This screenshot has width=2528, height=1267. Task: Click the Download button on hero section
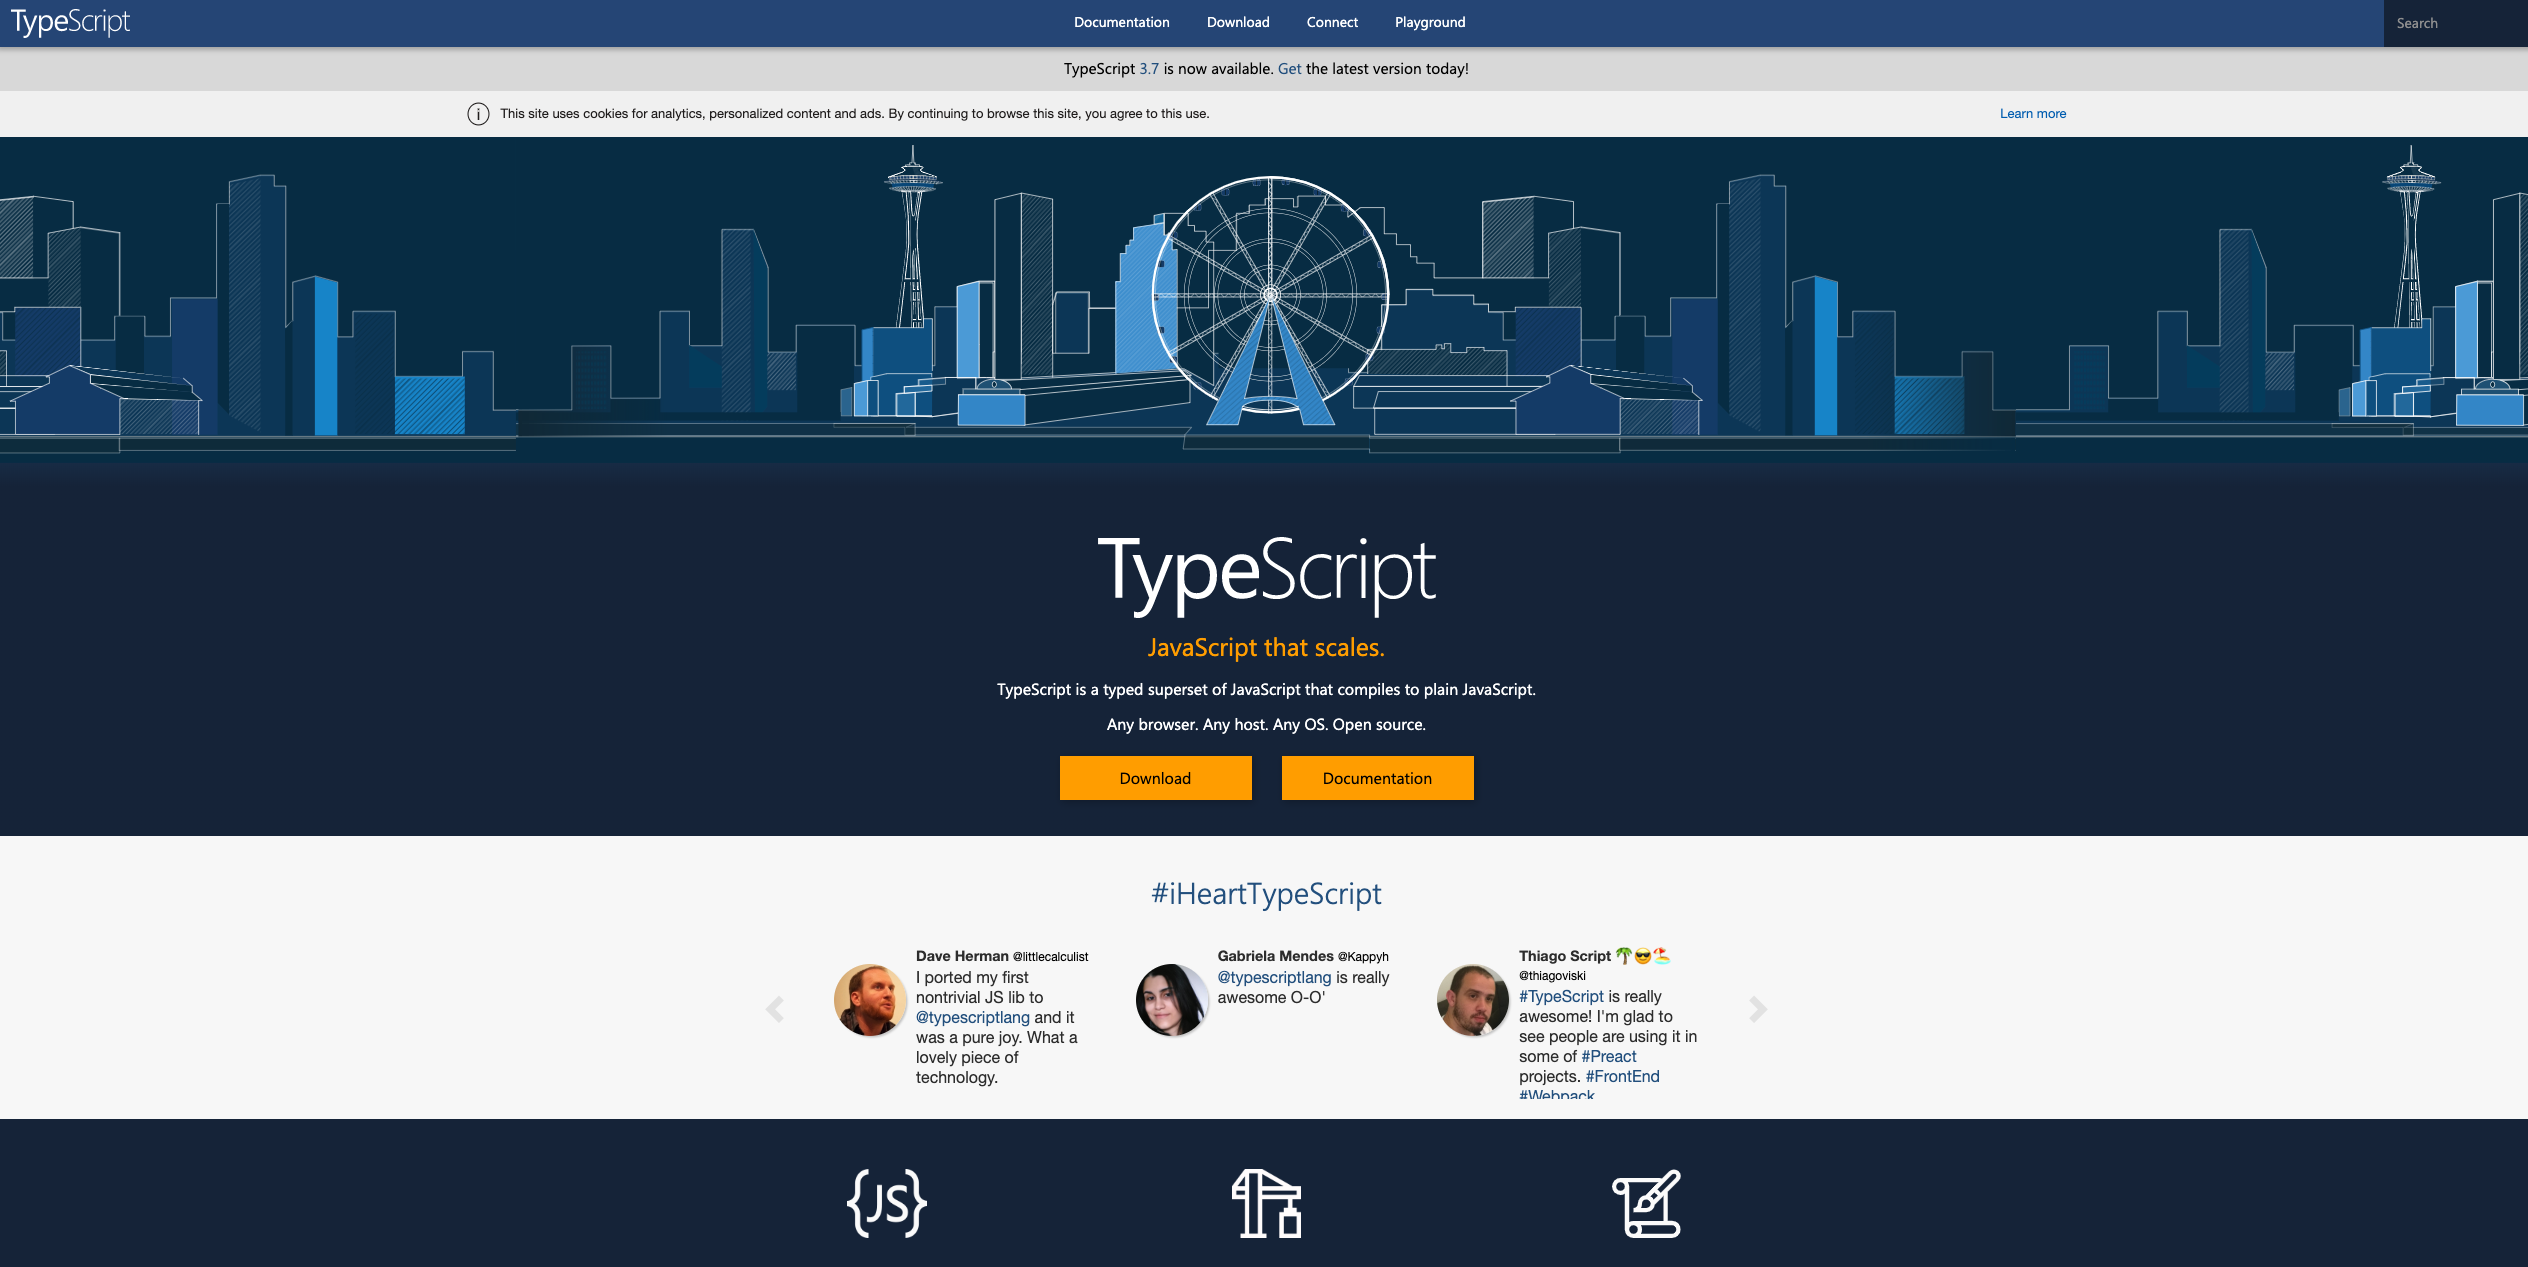(1155, 777)
